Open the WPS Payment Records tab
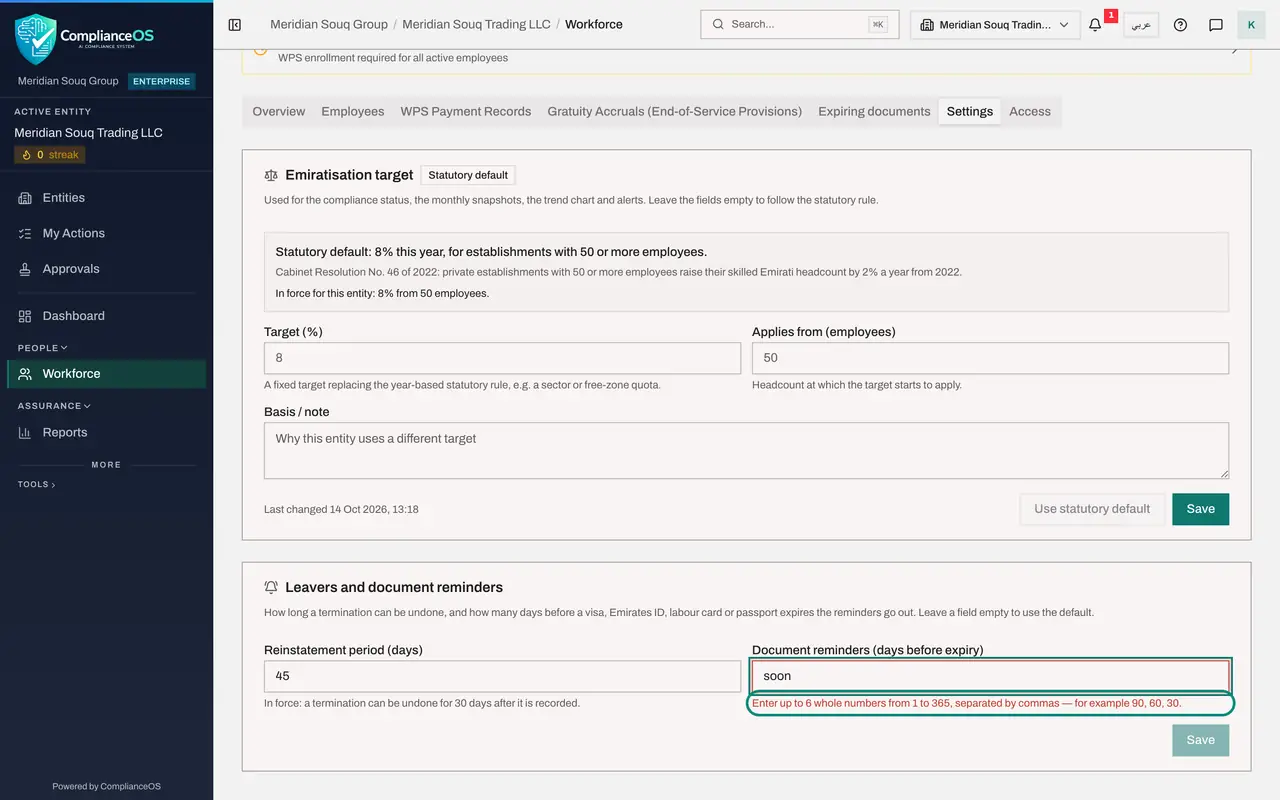 [x=466, y=112]
